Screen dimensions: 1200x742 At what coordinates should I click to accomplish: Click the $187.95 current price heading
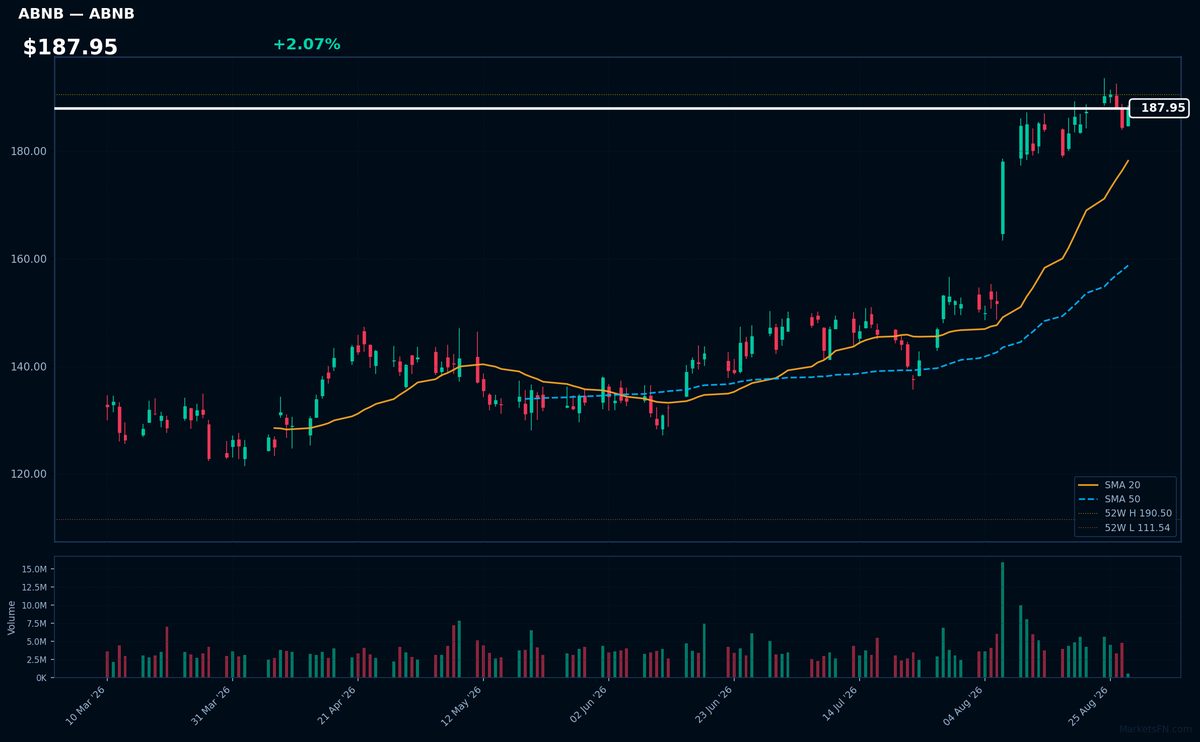(x=70, y=47)
